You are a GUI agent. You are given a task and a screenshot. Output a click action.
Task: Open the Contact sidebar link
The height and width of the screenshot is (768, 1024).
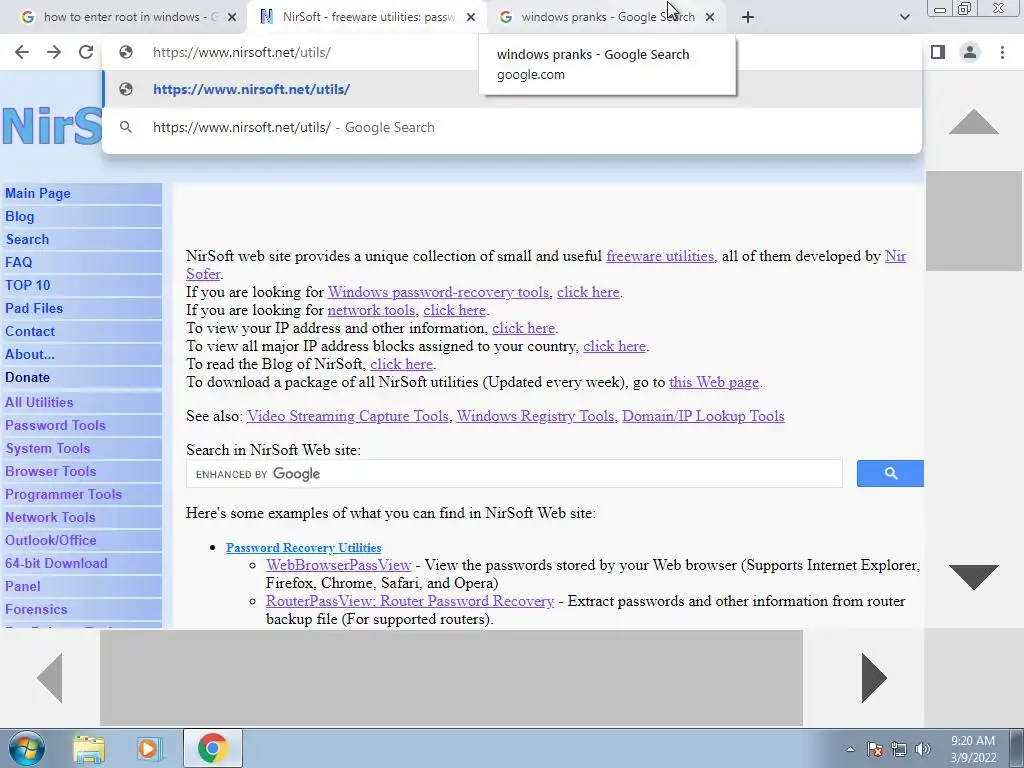point(30,331)
